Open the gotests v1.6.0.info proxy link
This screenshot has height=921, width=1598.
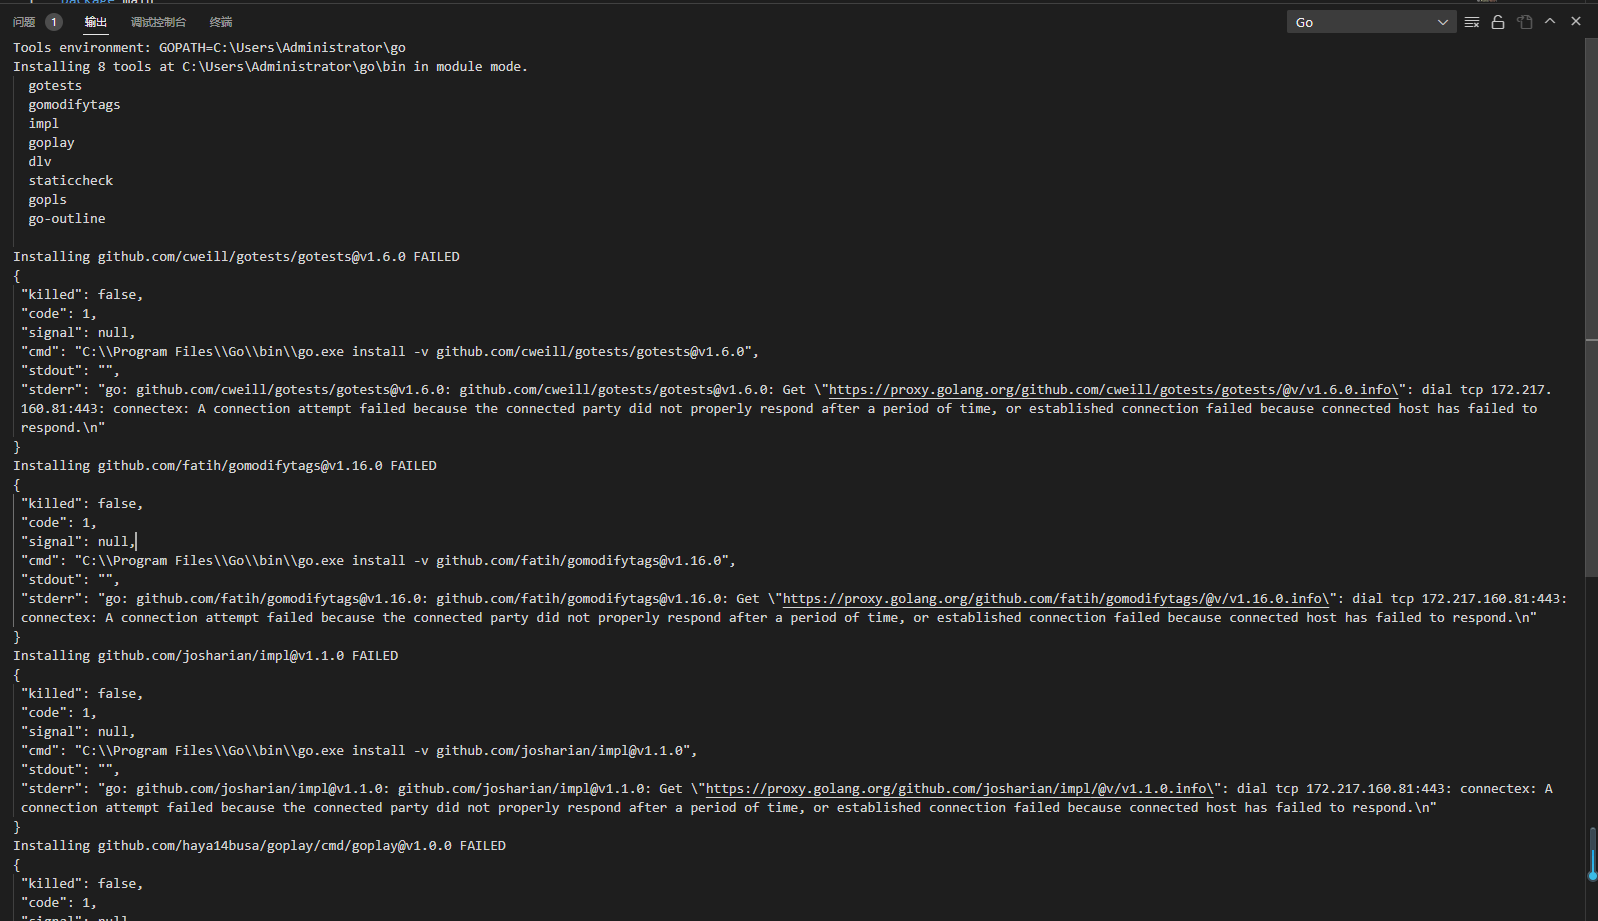[x=1113, y=390]
